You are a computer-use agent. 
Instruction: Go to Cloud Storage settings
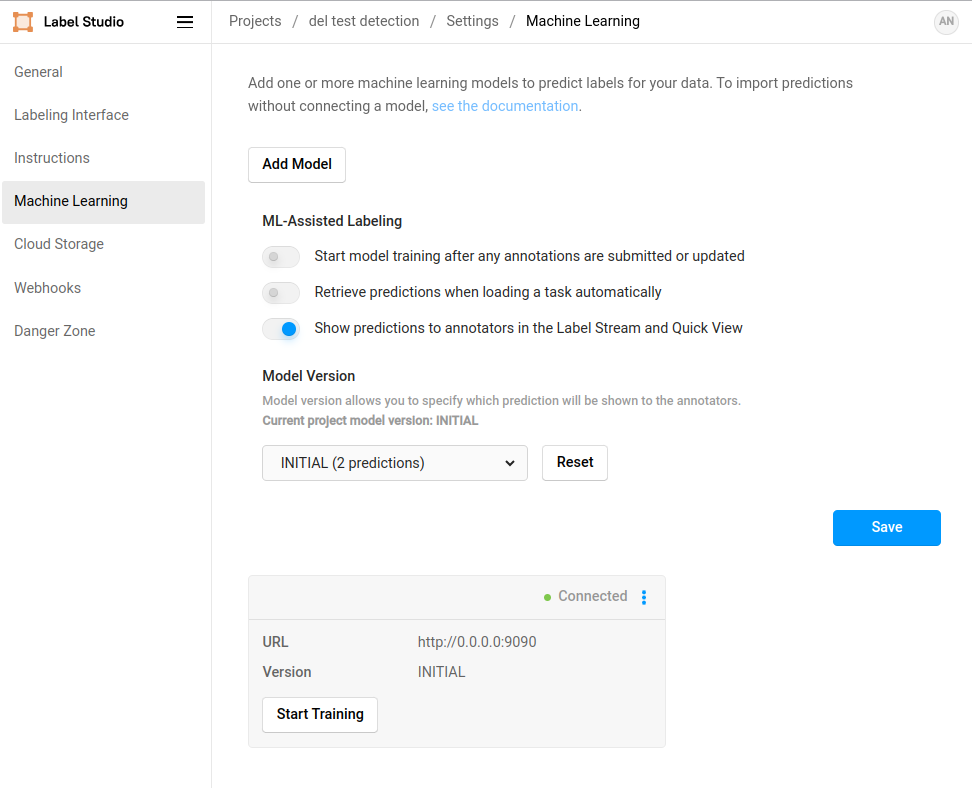[59, 244]
